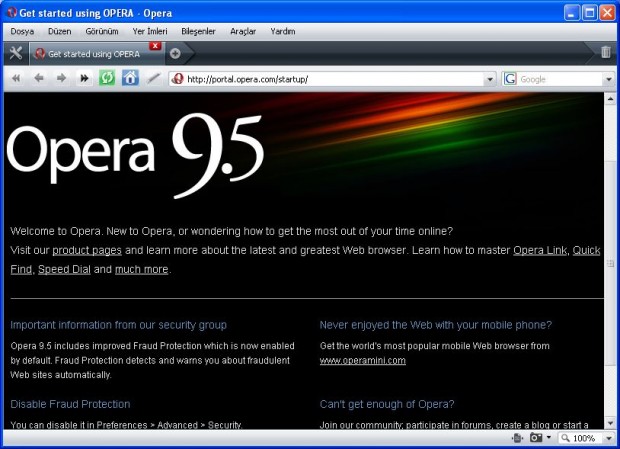Reload the page with green refresh icon

coord(107,78)
